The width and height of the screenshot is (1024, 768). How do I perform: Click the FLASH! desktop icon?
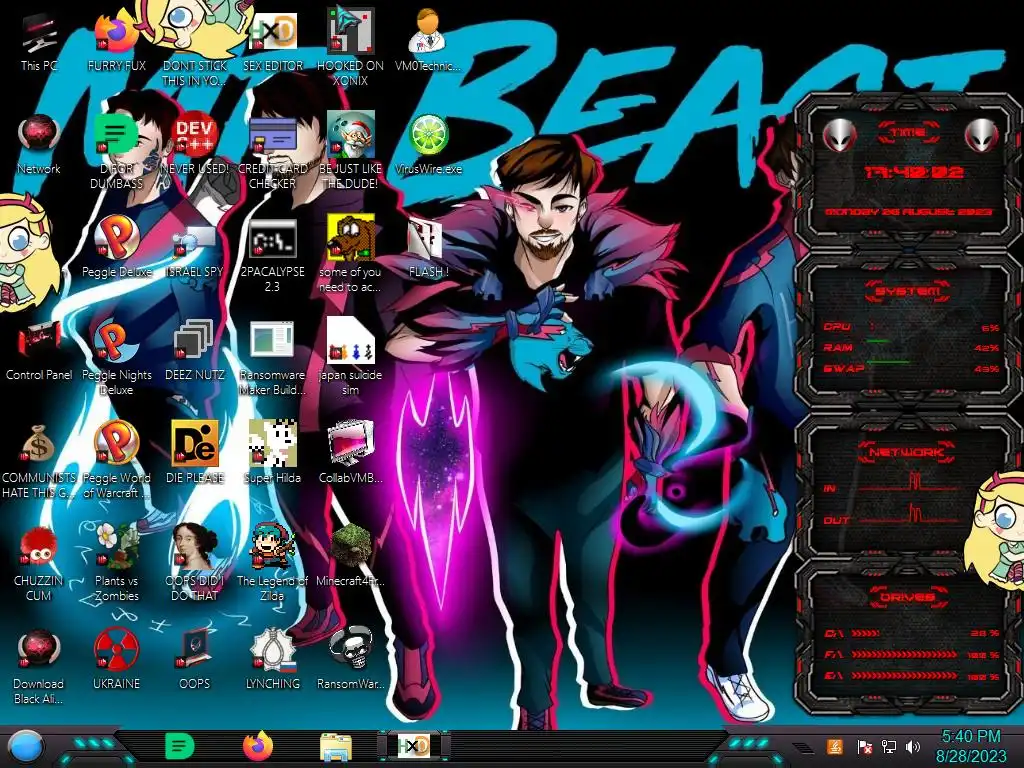428,248
